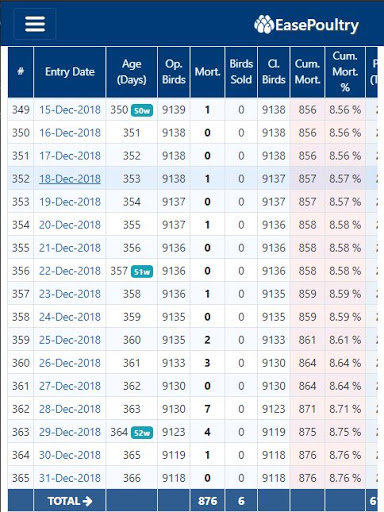Click cumulative mortality value 871
This screenshot has width=384, height=512.
[307, 409]
